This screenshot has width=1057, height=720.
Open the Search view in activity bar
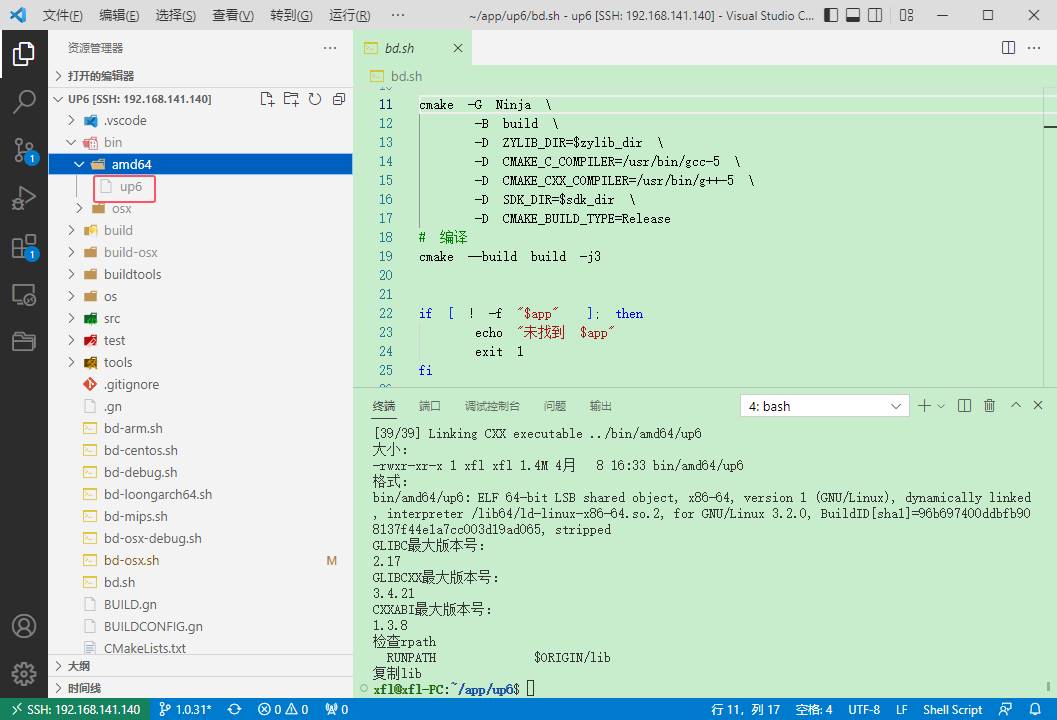point(23,101)
